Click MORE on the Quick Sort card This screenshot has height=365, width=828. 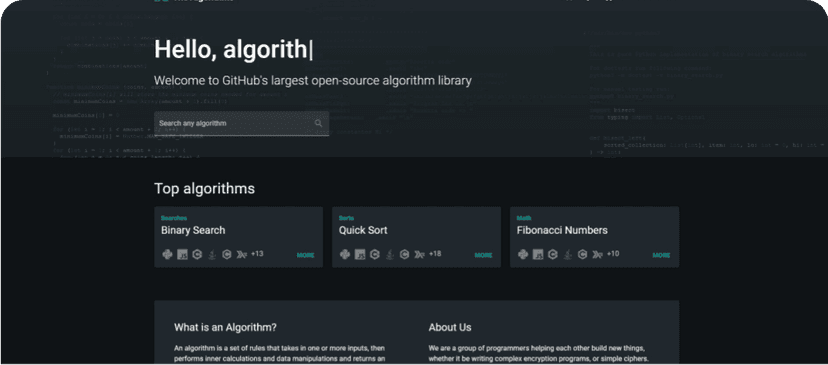[483, 255]
